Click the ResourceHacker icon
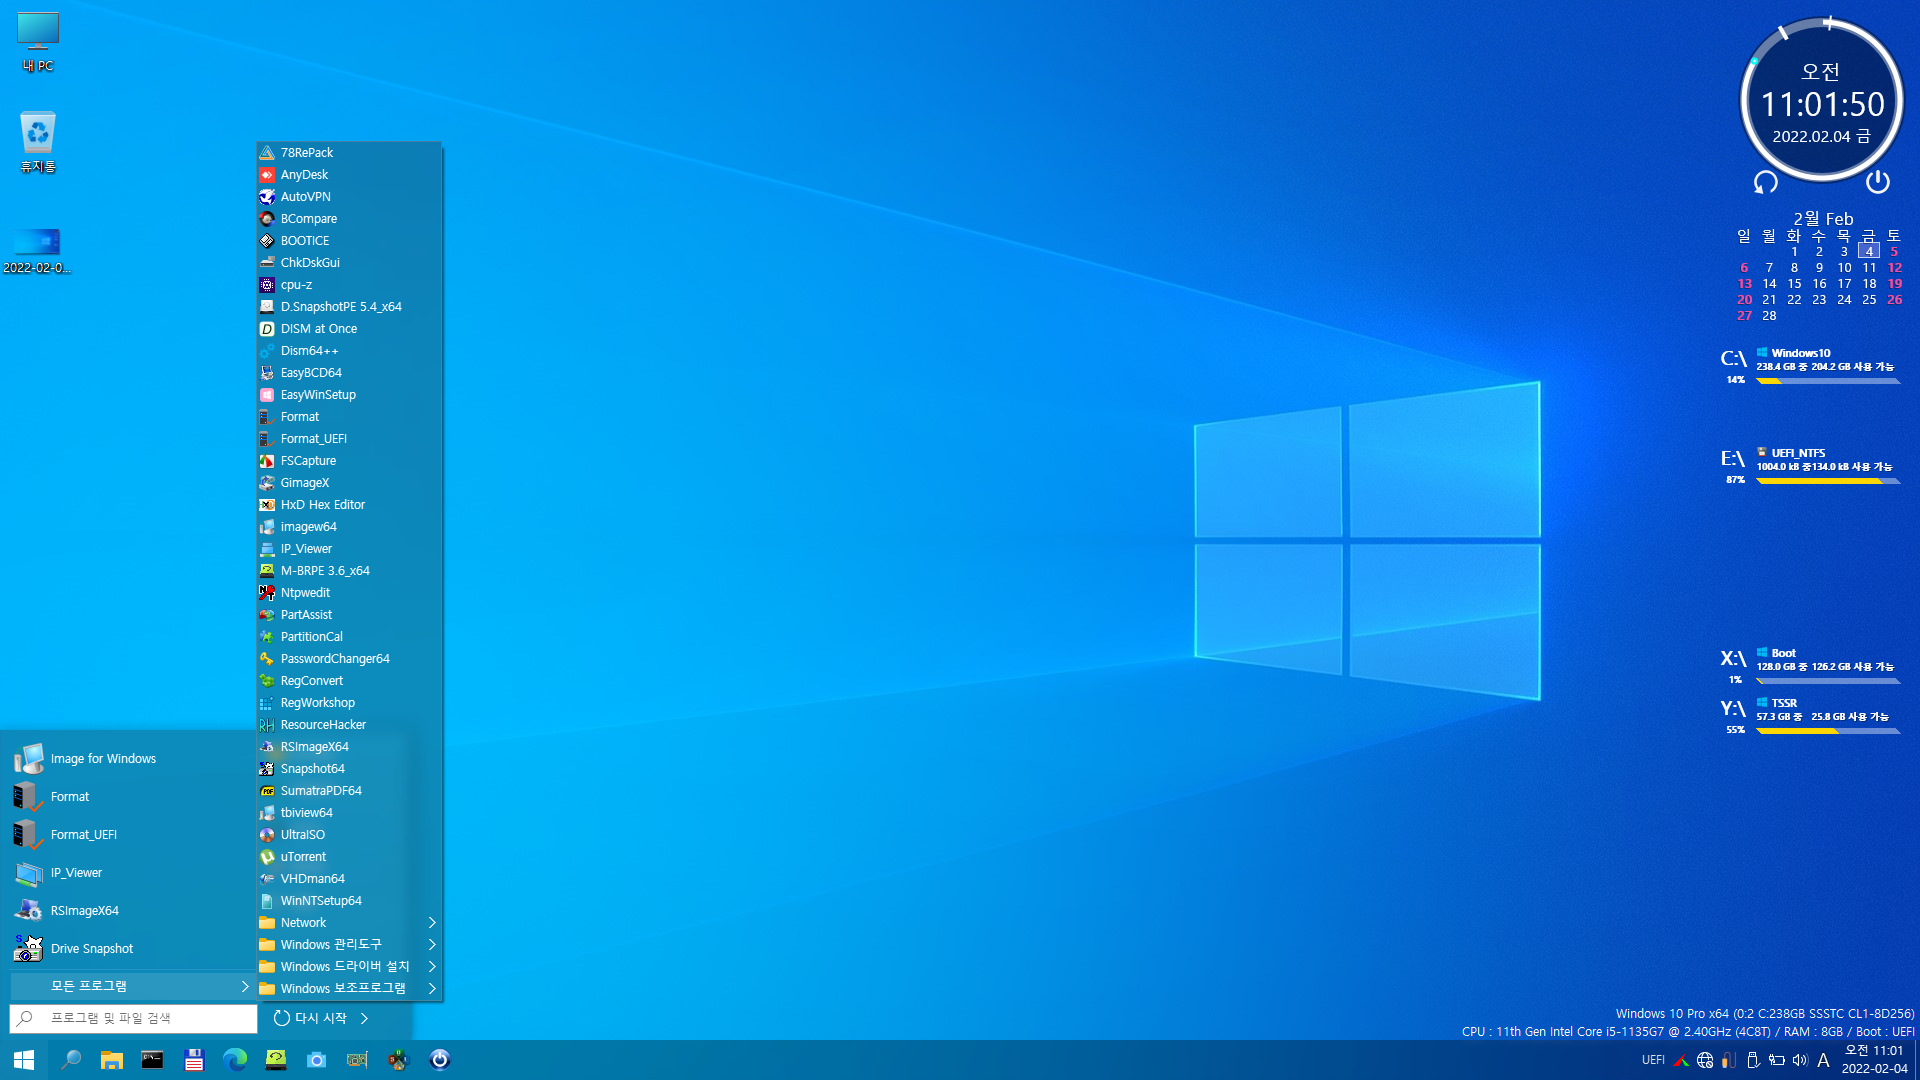 click(x=267, y=725)
